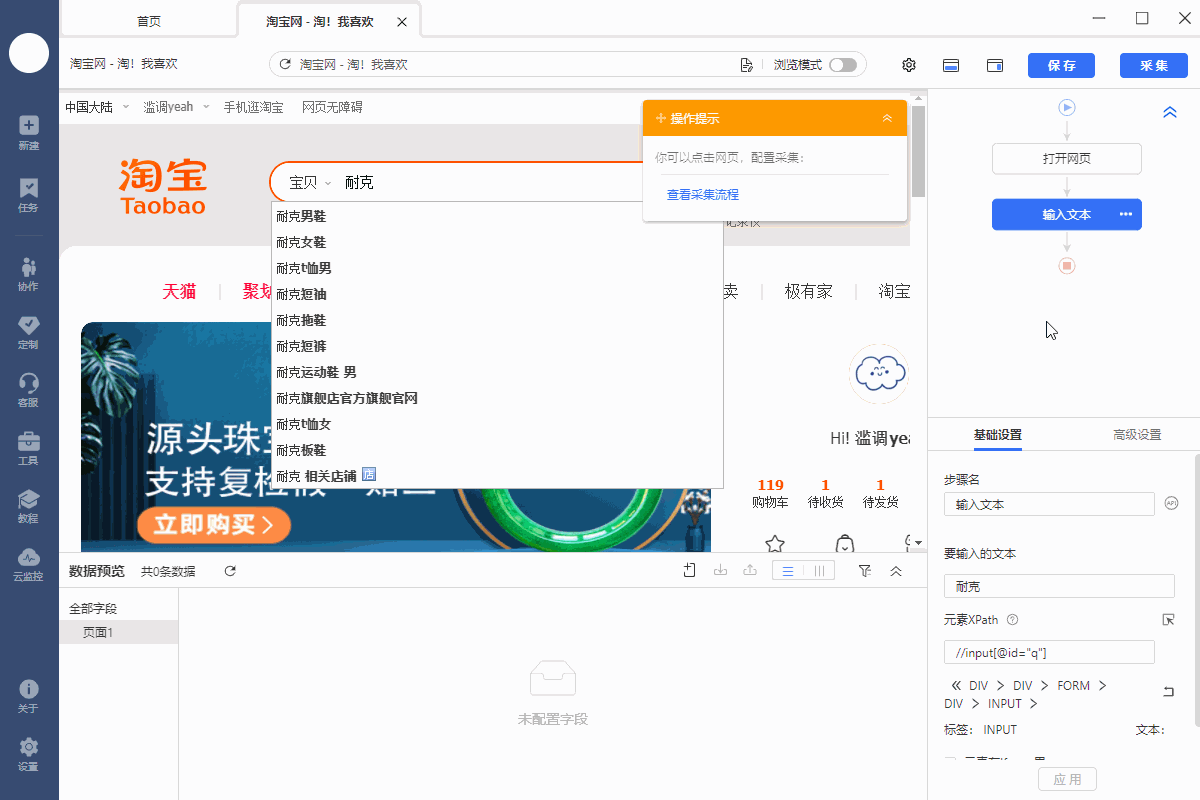The width and height of the screenshot is (1200, 800).
Task: Refresh the 数据预览 data preview
Action: point(230,571)
